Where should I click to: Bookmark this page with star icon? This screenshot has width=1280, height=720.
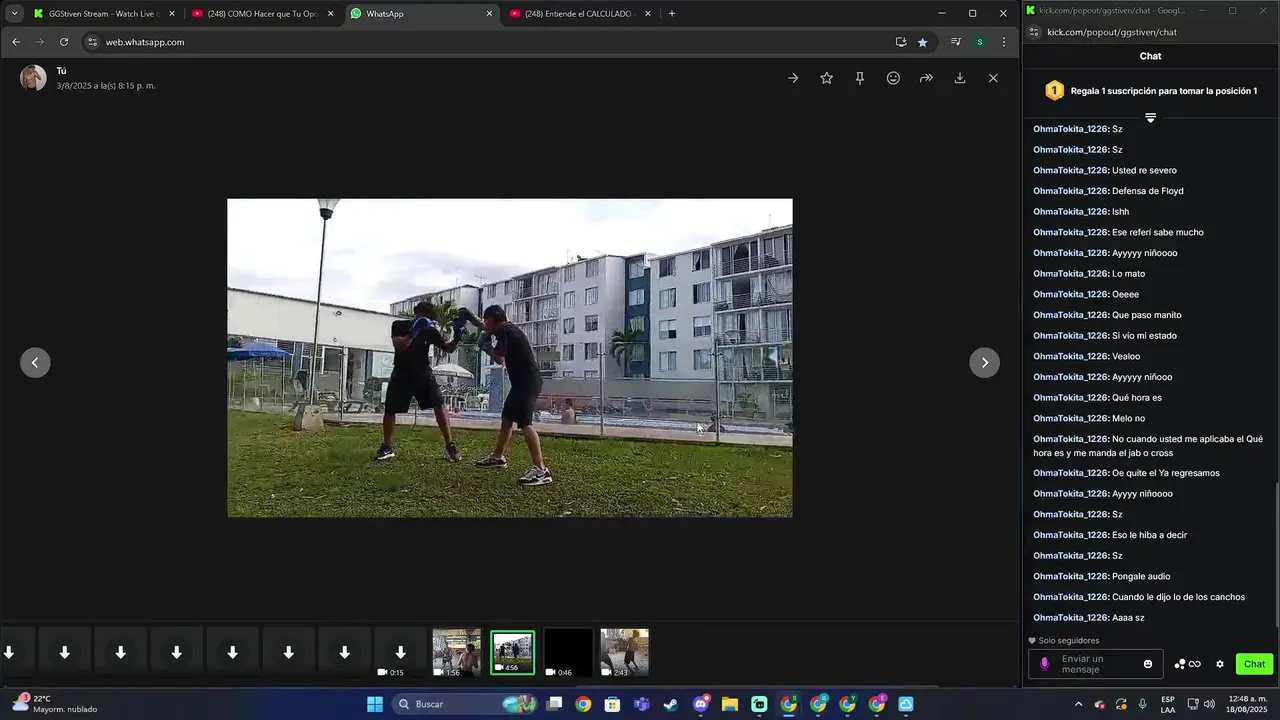[922, 42]
